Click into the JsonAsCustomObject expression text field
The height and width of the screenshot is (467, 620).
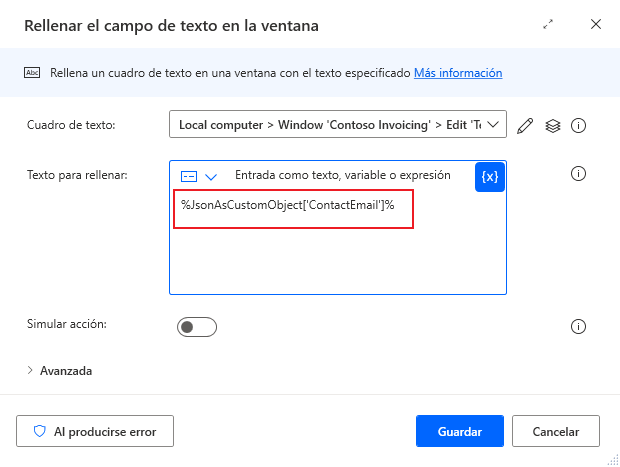[x=293, y=205]
